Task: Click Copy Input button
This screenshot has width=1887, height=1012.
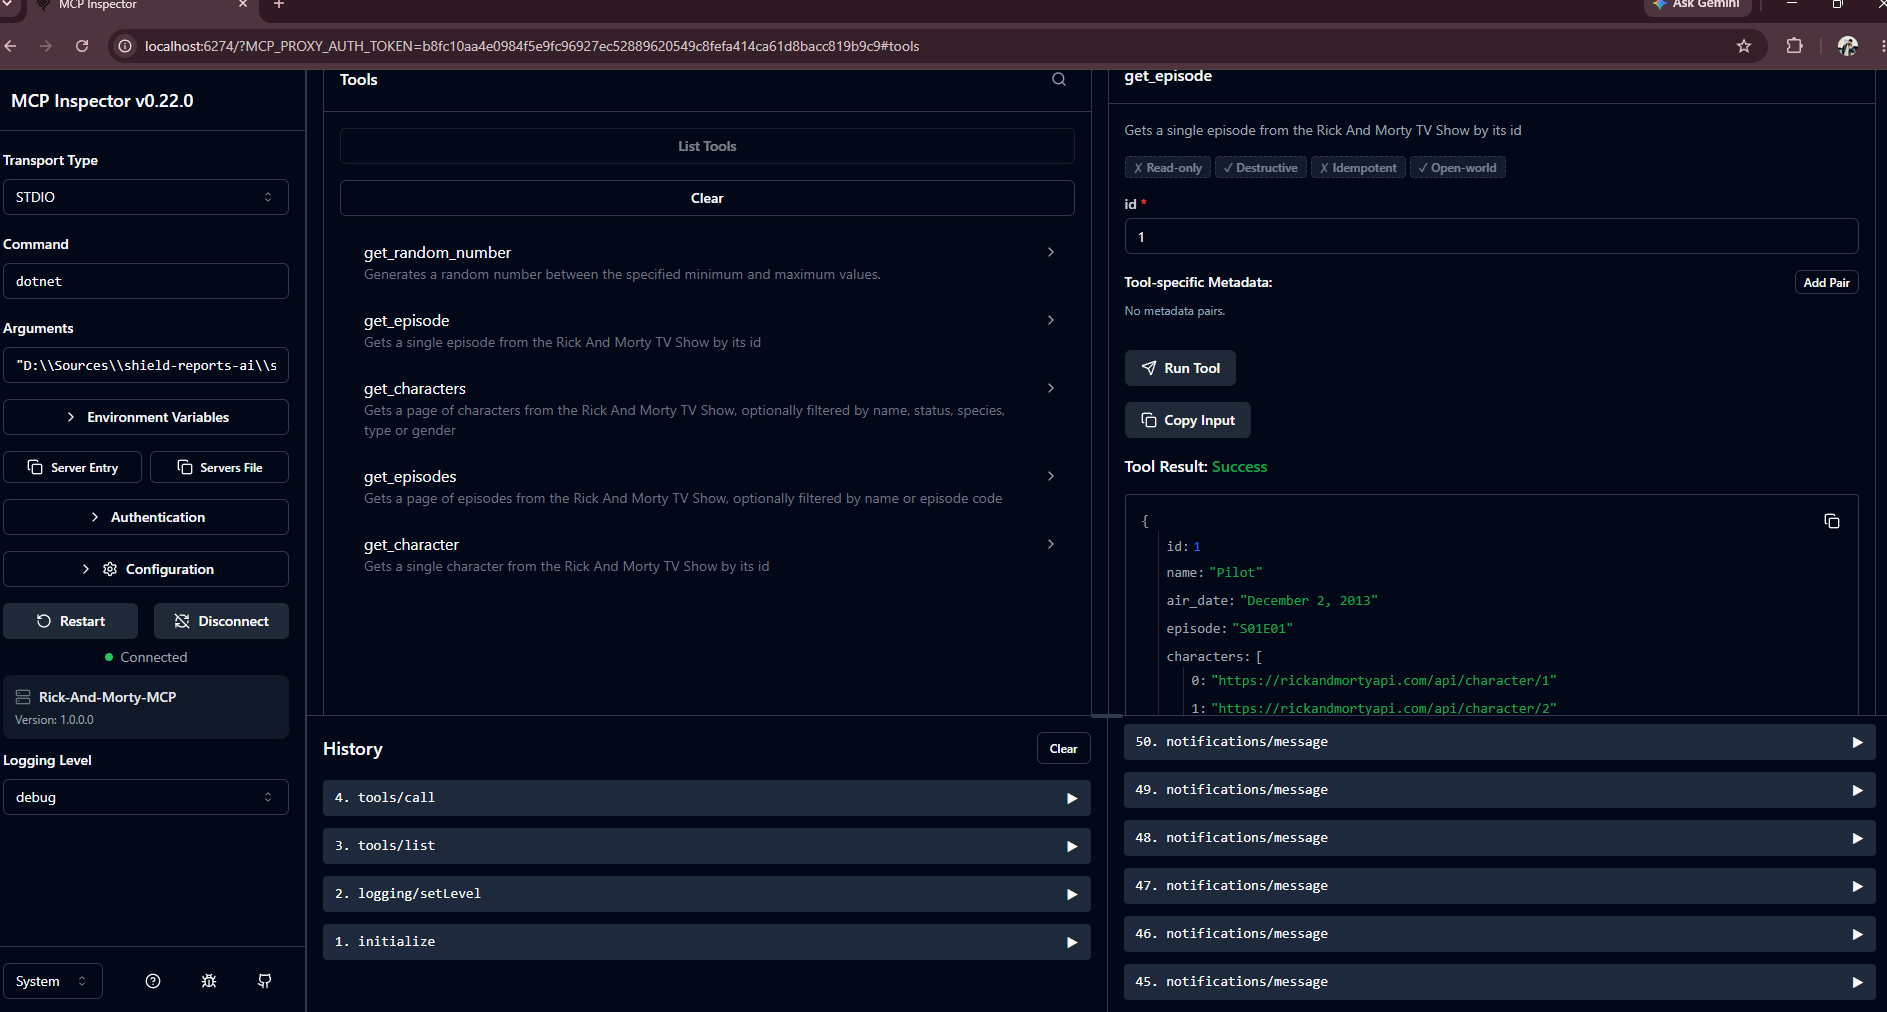Action: tap(1188, 420)
